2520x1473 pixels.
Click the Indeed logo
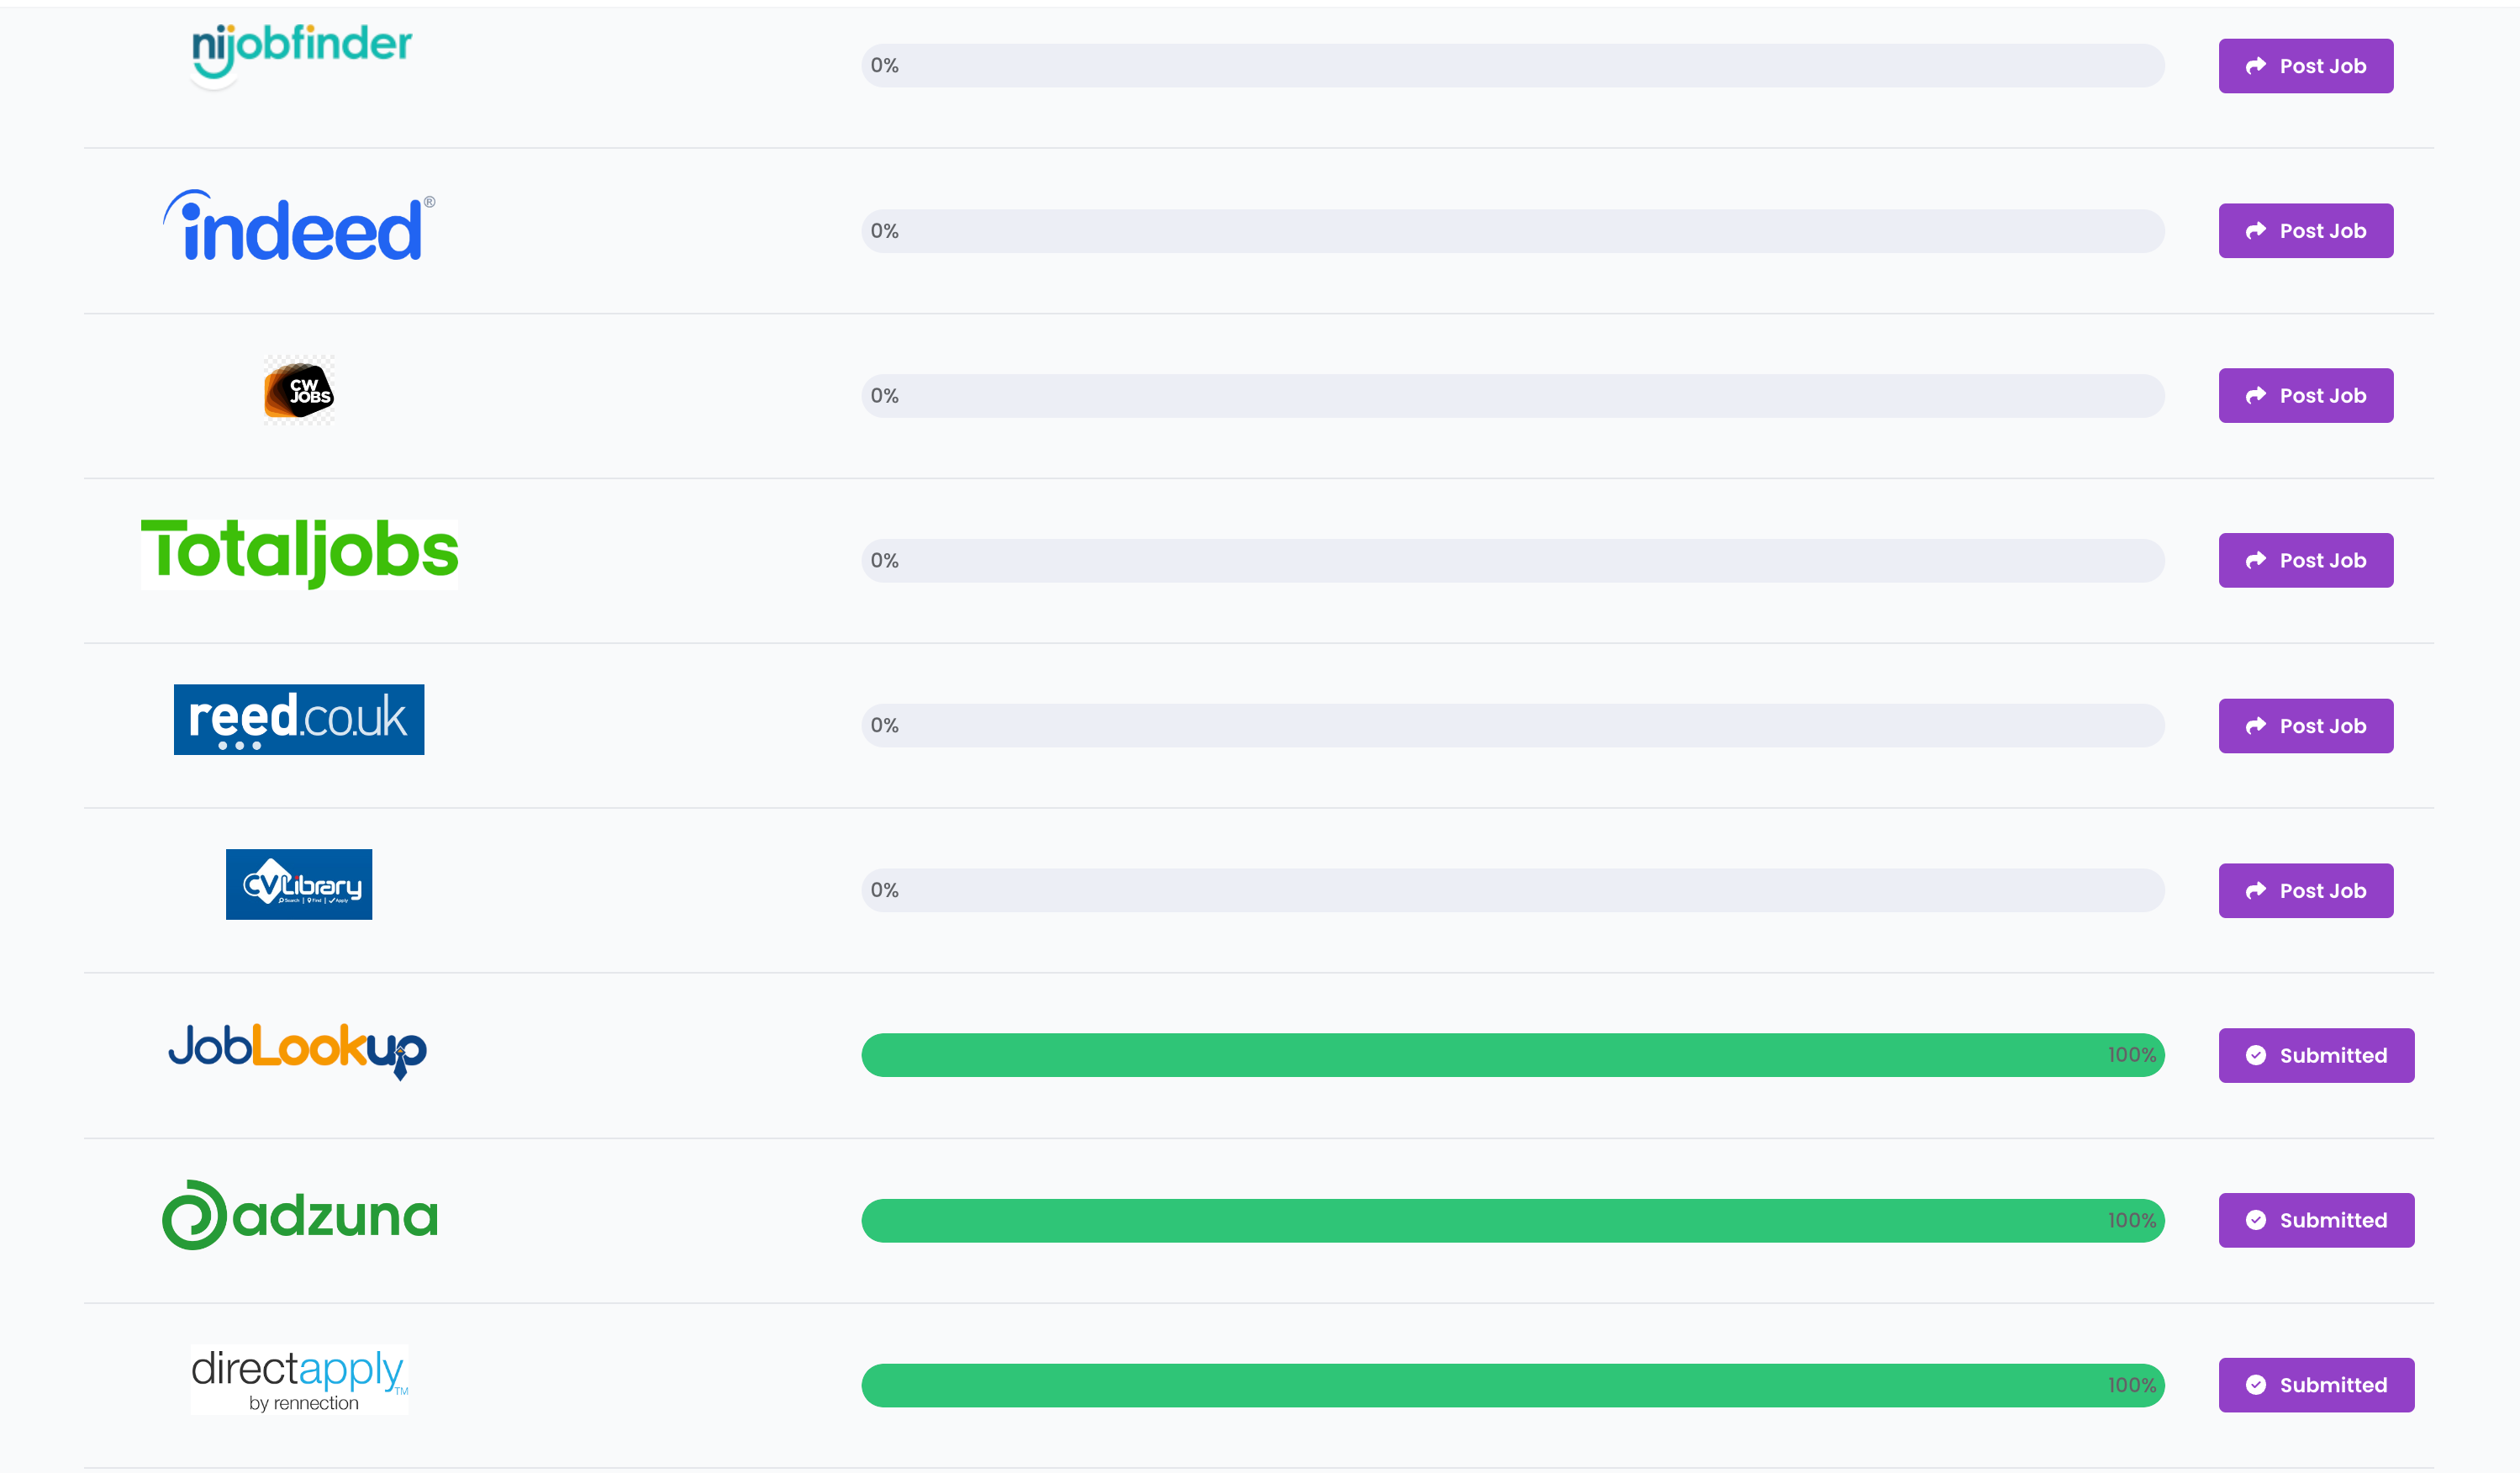[x=299, y=227]
